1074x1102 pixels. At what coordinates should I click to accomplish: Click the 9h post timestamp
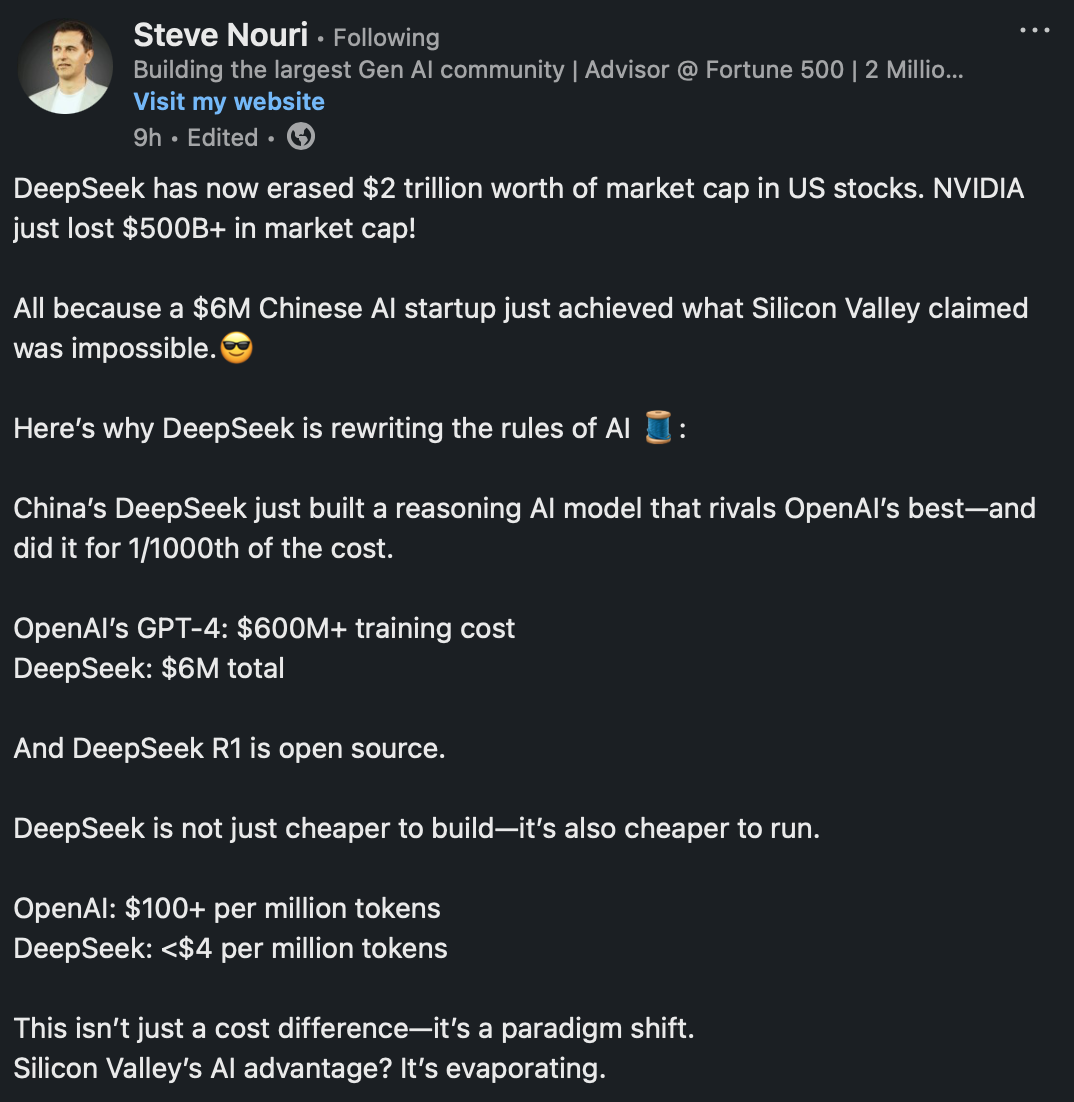click(148, 138)
